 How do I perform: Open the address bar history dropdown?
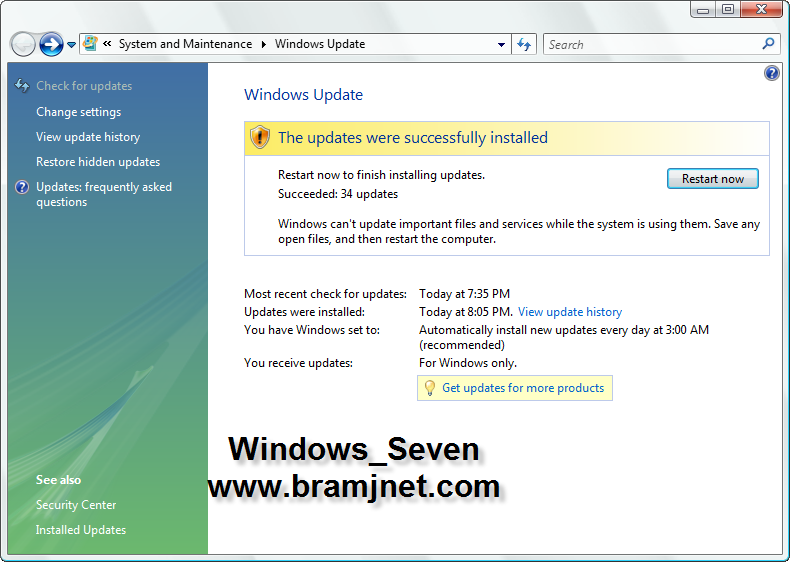click(501, 45)
